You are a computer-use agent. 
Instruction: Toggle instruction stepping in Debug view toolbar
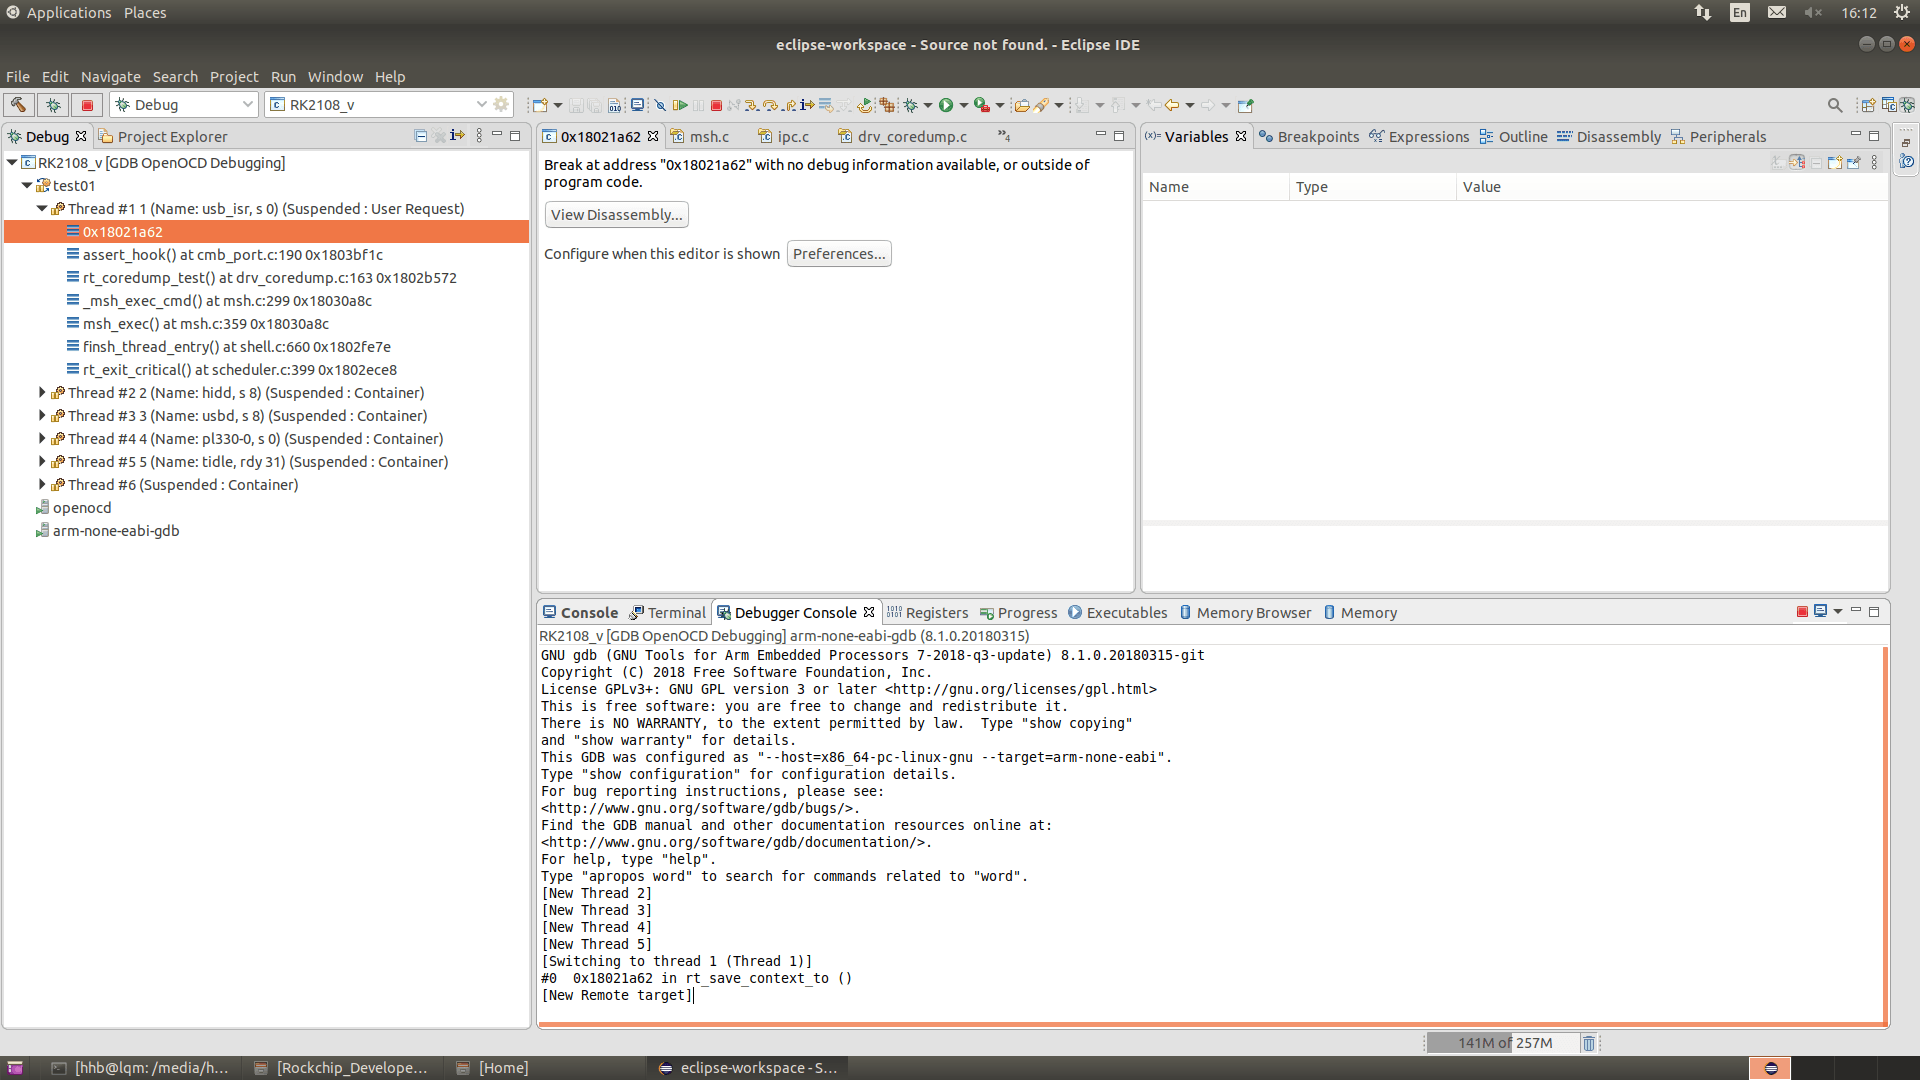click(458, 136)
